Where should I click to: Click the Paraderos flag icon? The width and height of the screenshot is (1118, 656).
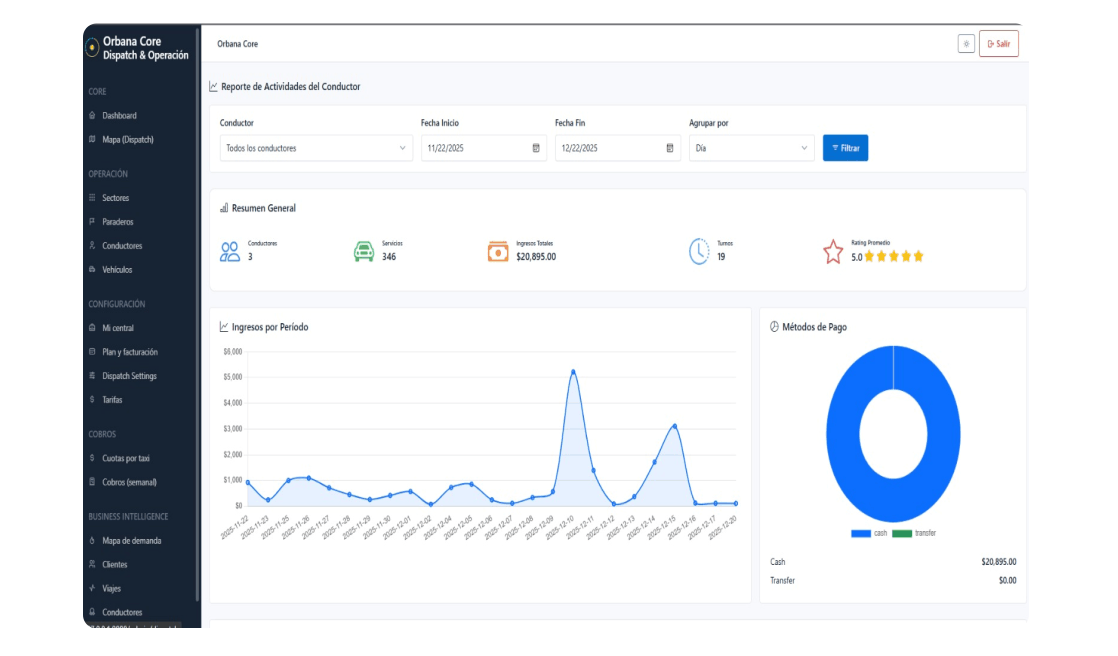click(93, 222)
